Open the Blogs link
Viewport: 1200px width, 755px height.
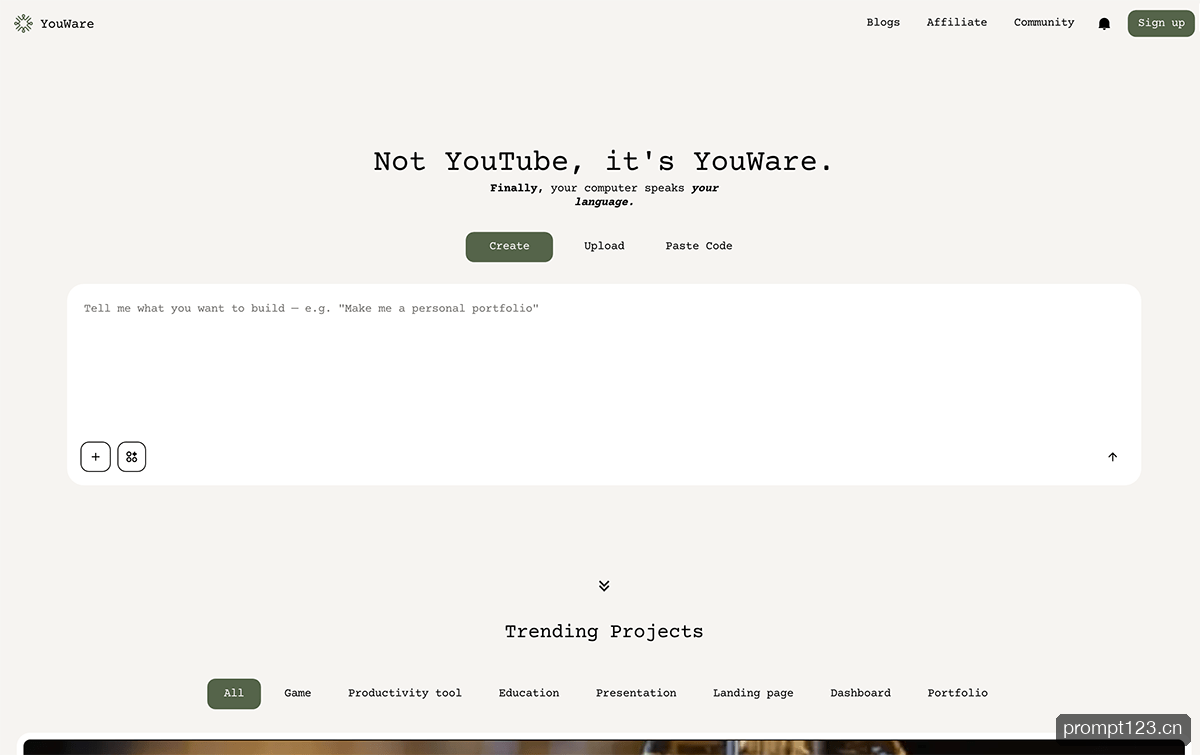coord(883,22)
